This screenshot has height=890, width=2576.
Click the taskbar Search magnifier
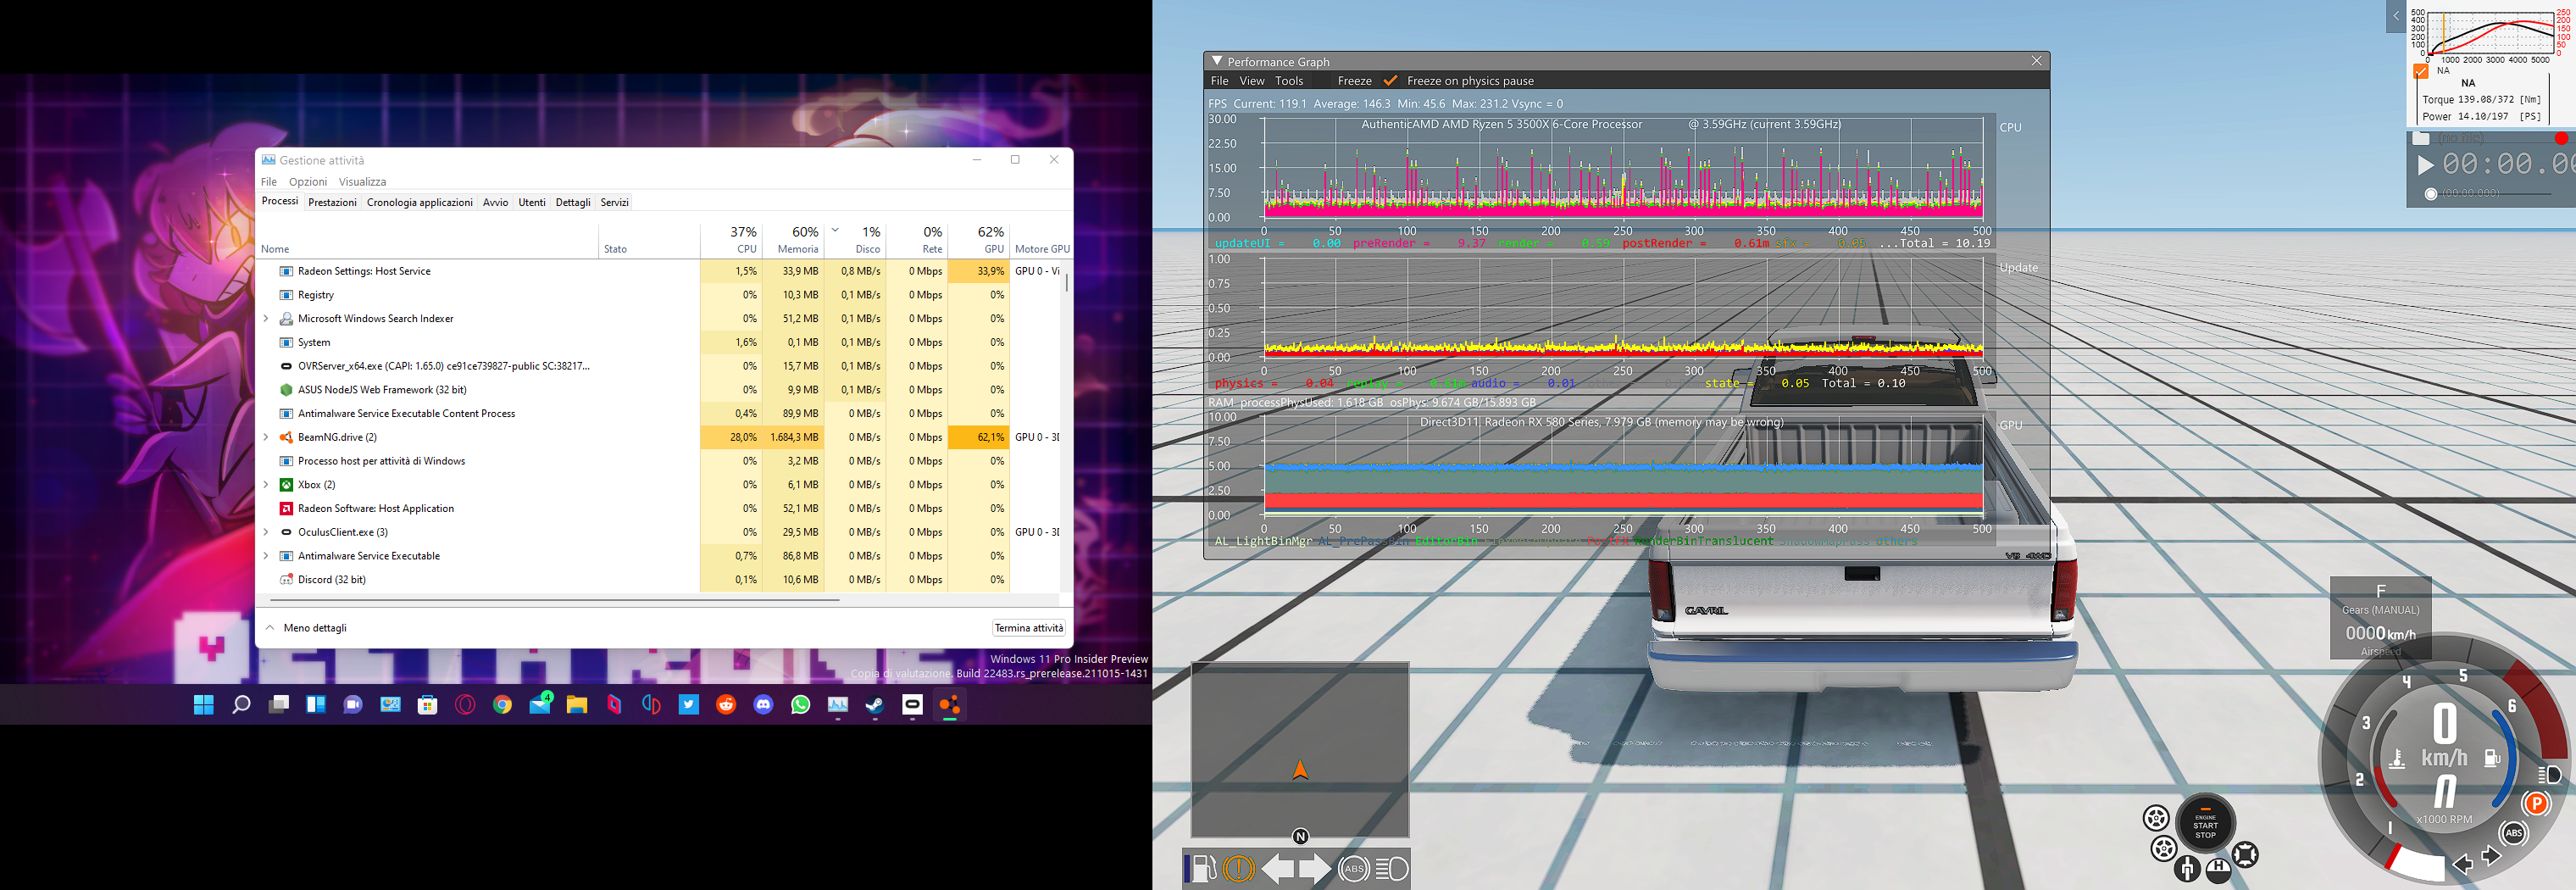pyautogui.click(x=241, y=705)
